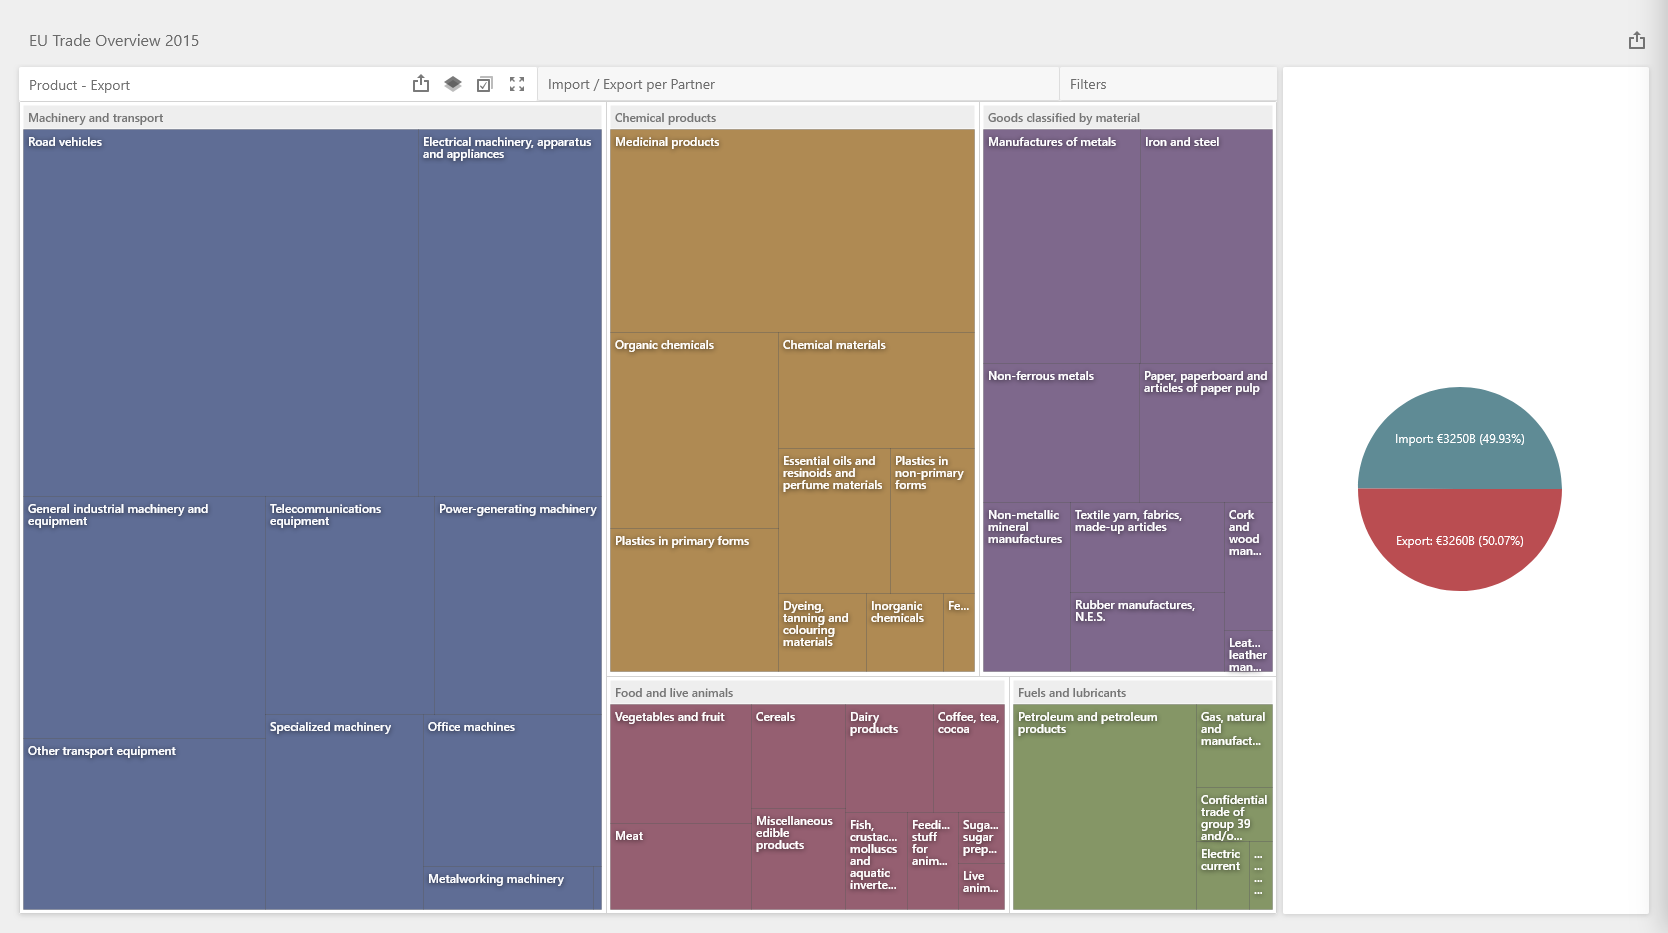Click the Machinery and transport group header
The image size is (1668, 933).
click(x=96, y=118)
